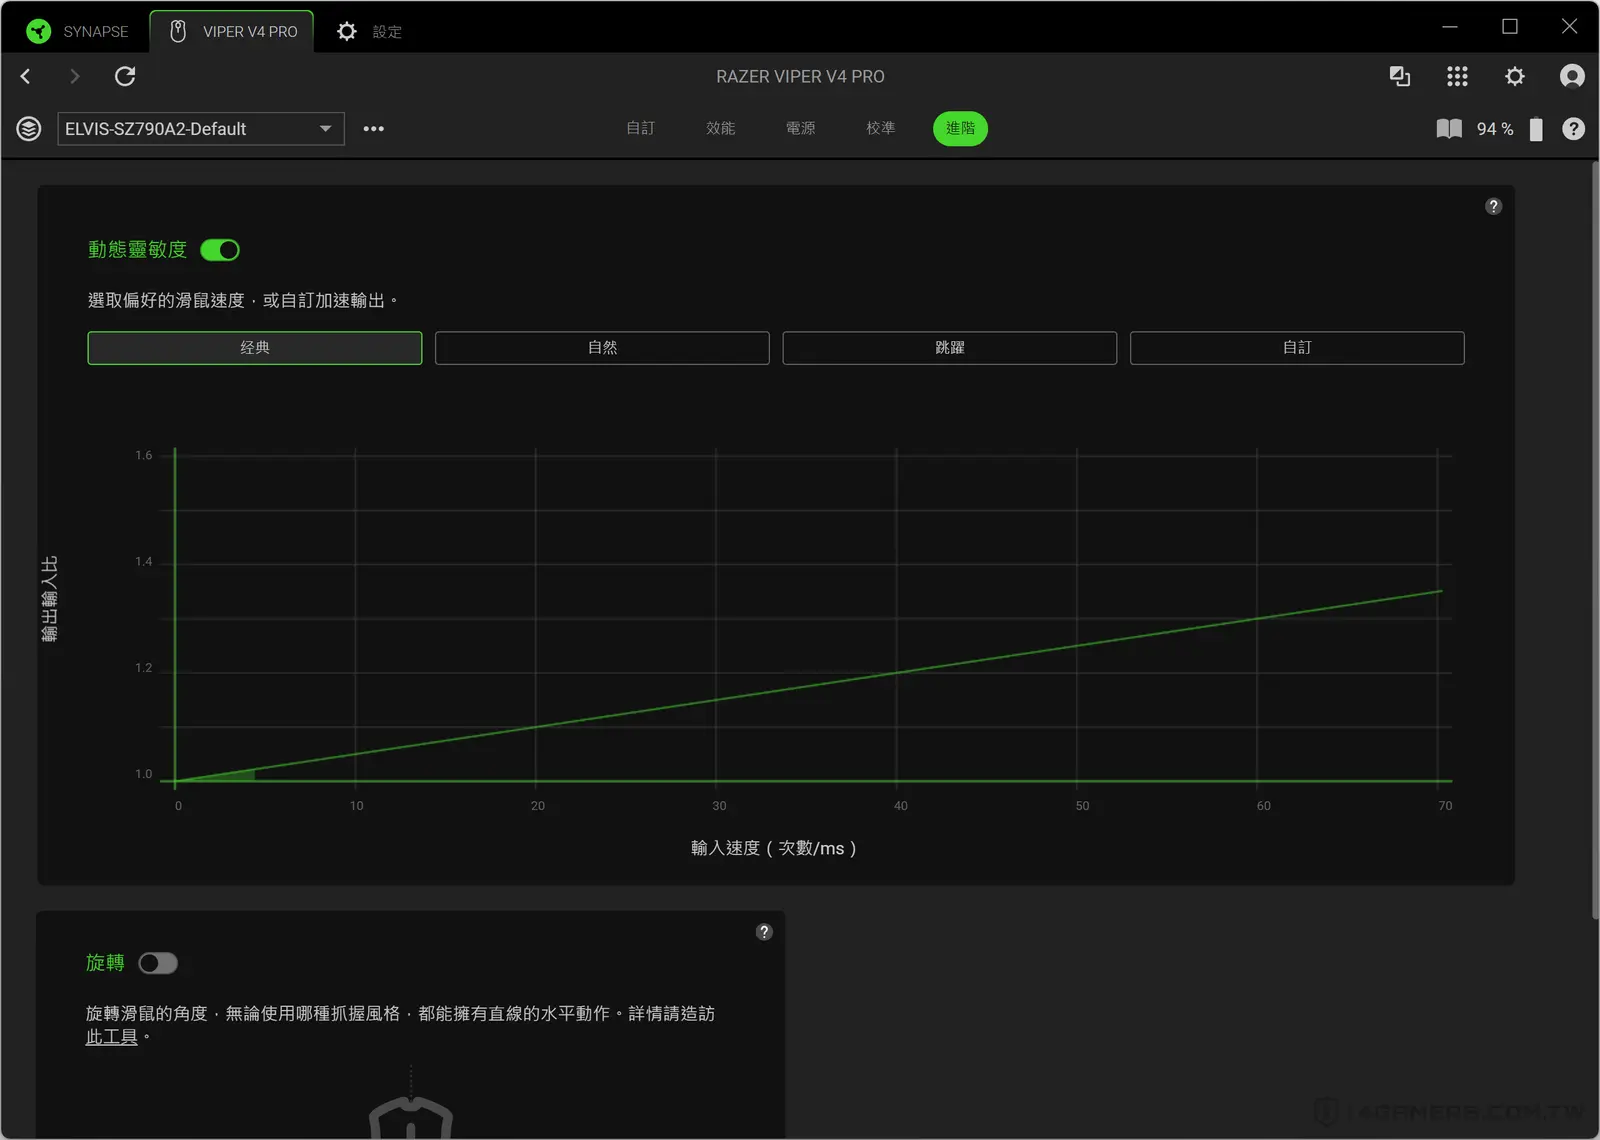The image size is (1600, 1140).
Task: Click the Razer Synapse logo icon
Action: (39, 32)
